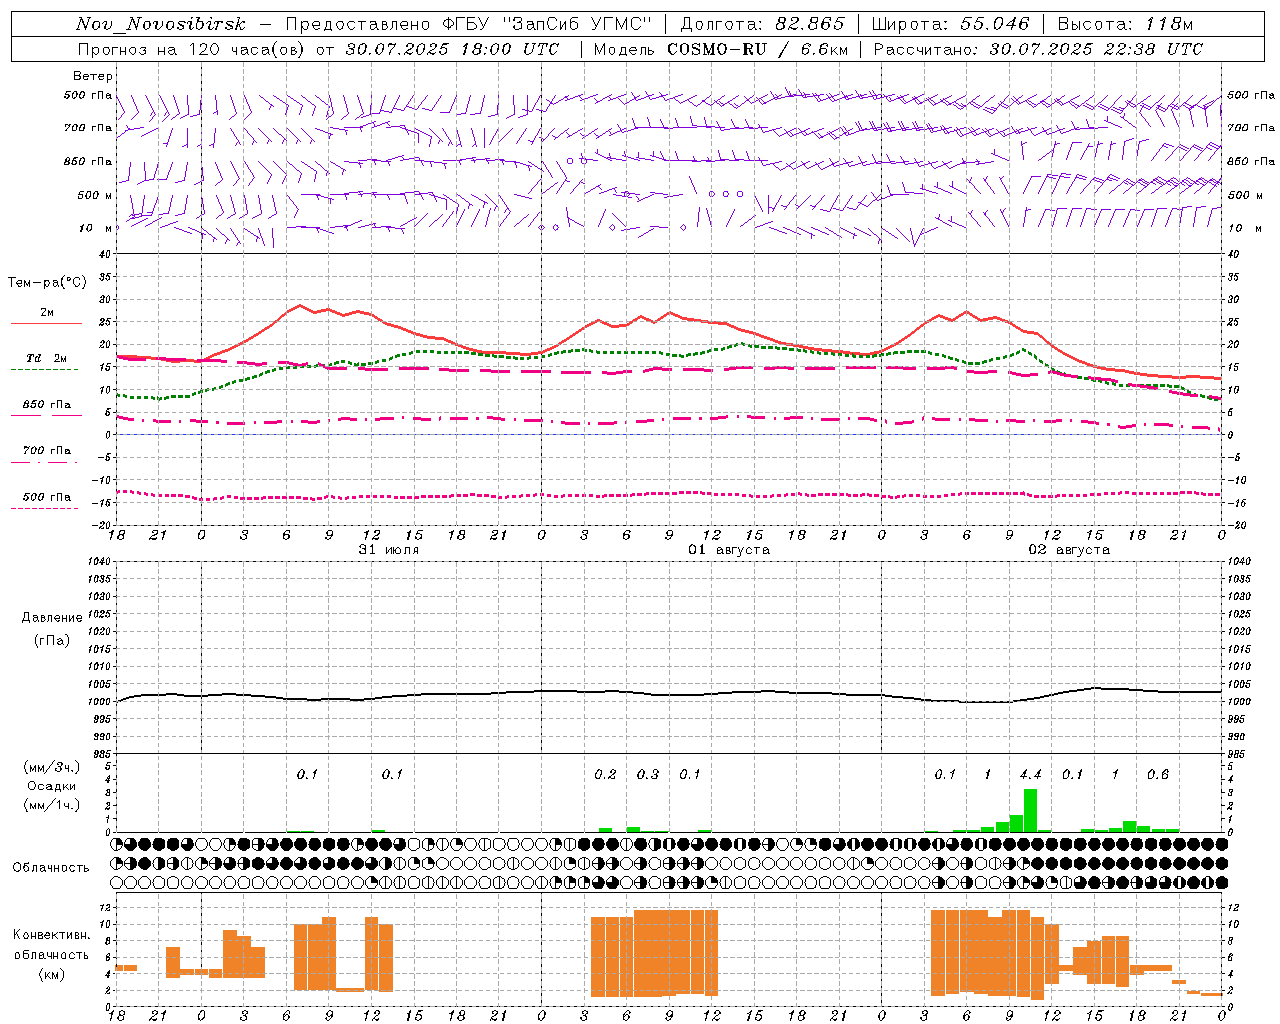Click the model name COSMO-RU / 6.6км
This screenshot has width=1280, height=1024.
757,49
